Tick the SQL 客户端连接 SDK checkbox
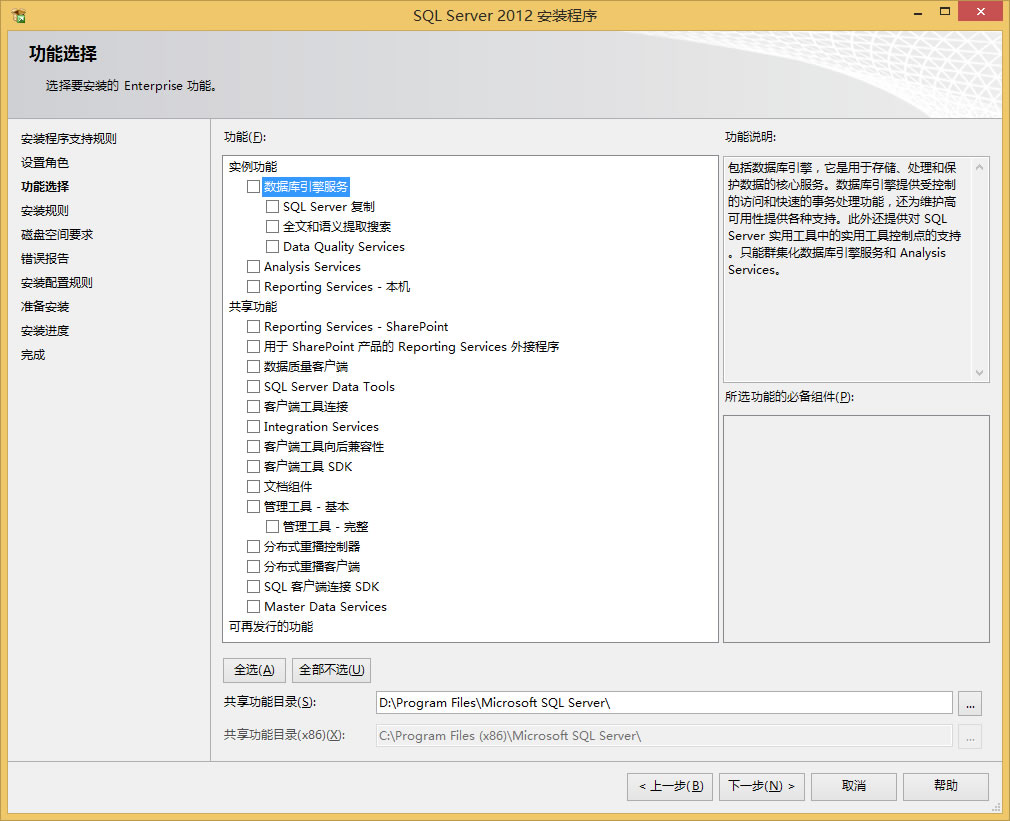1010x821 pixels. coord(253,586)
